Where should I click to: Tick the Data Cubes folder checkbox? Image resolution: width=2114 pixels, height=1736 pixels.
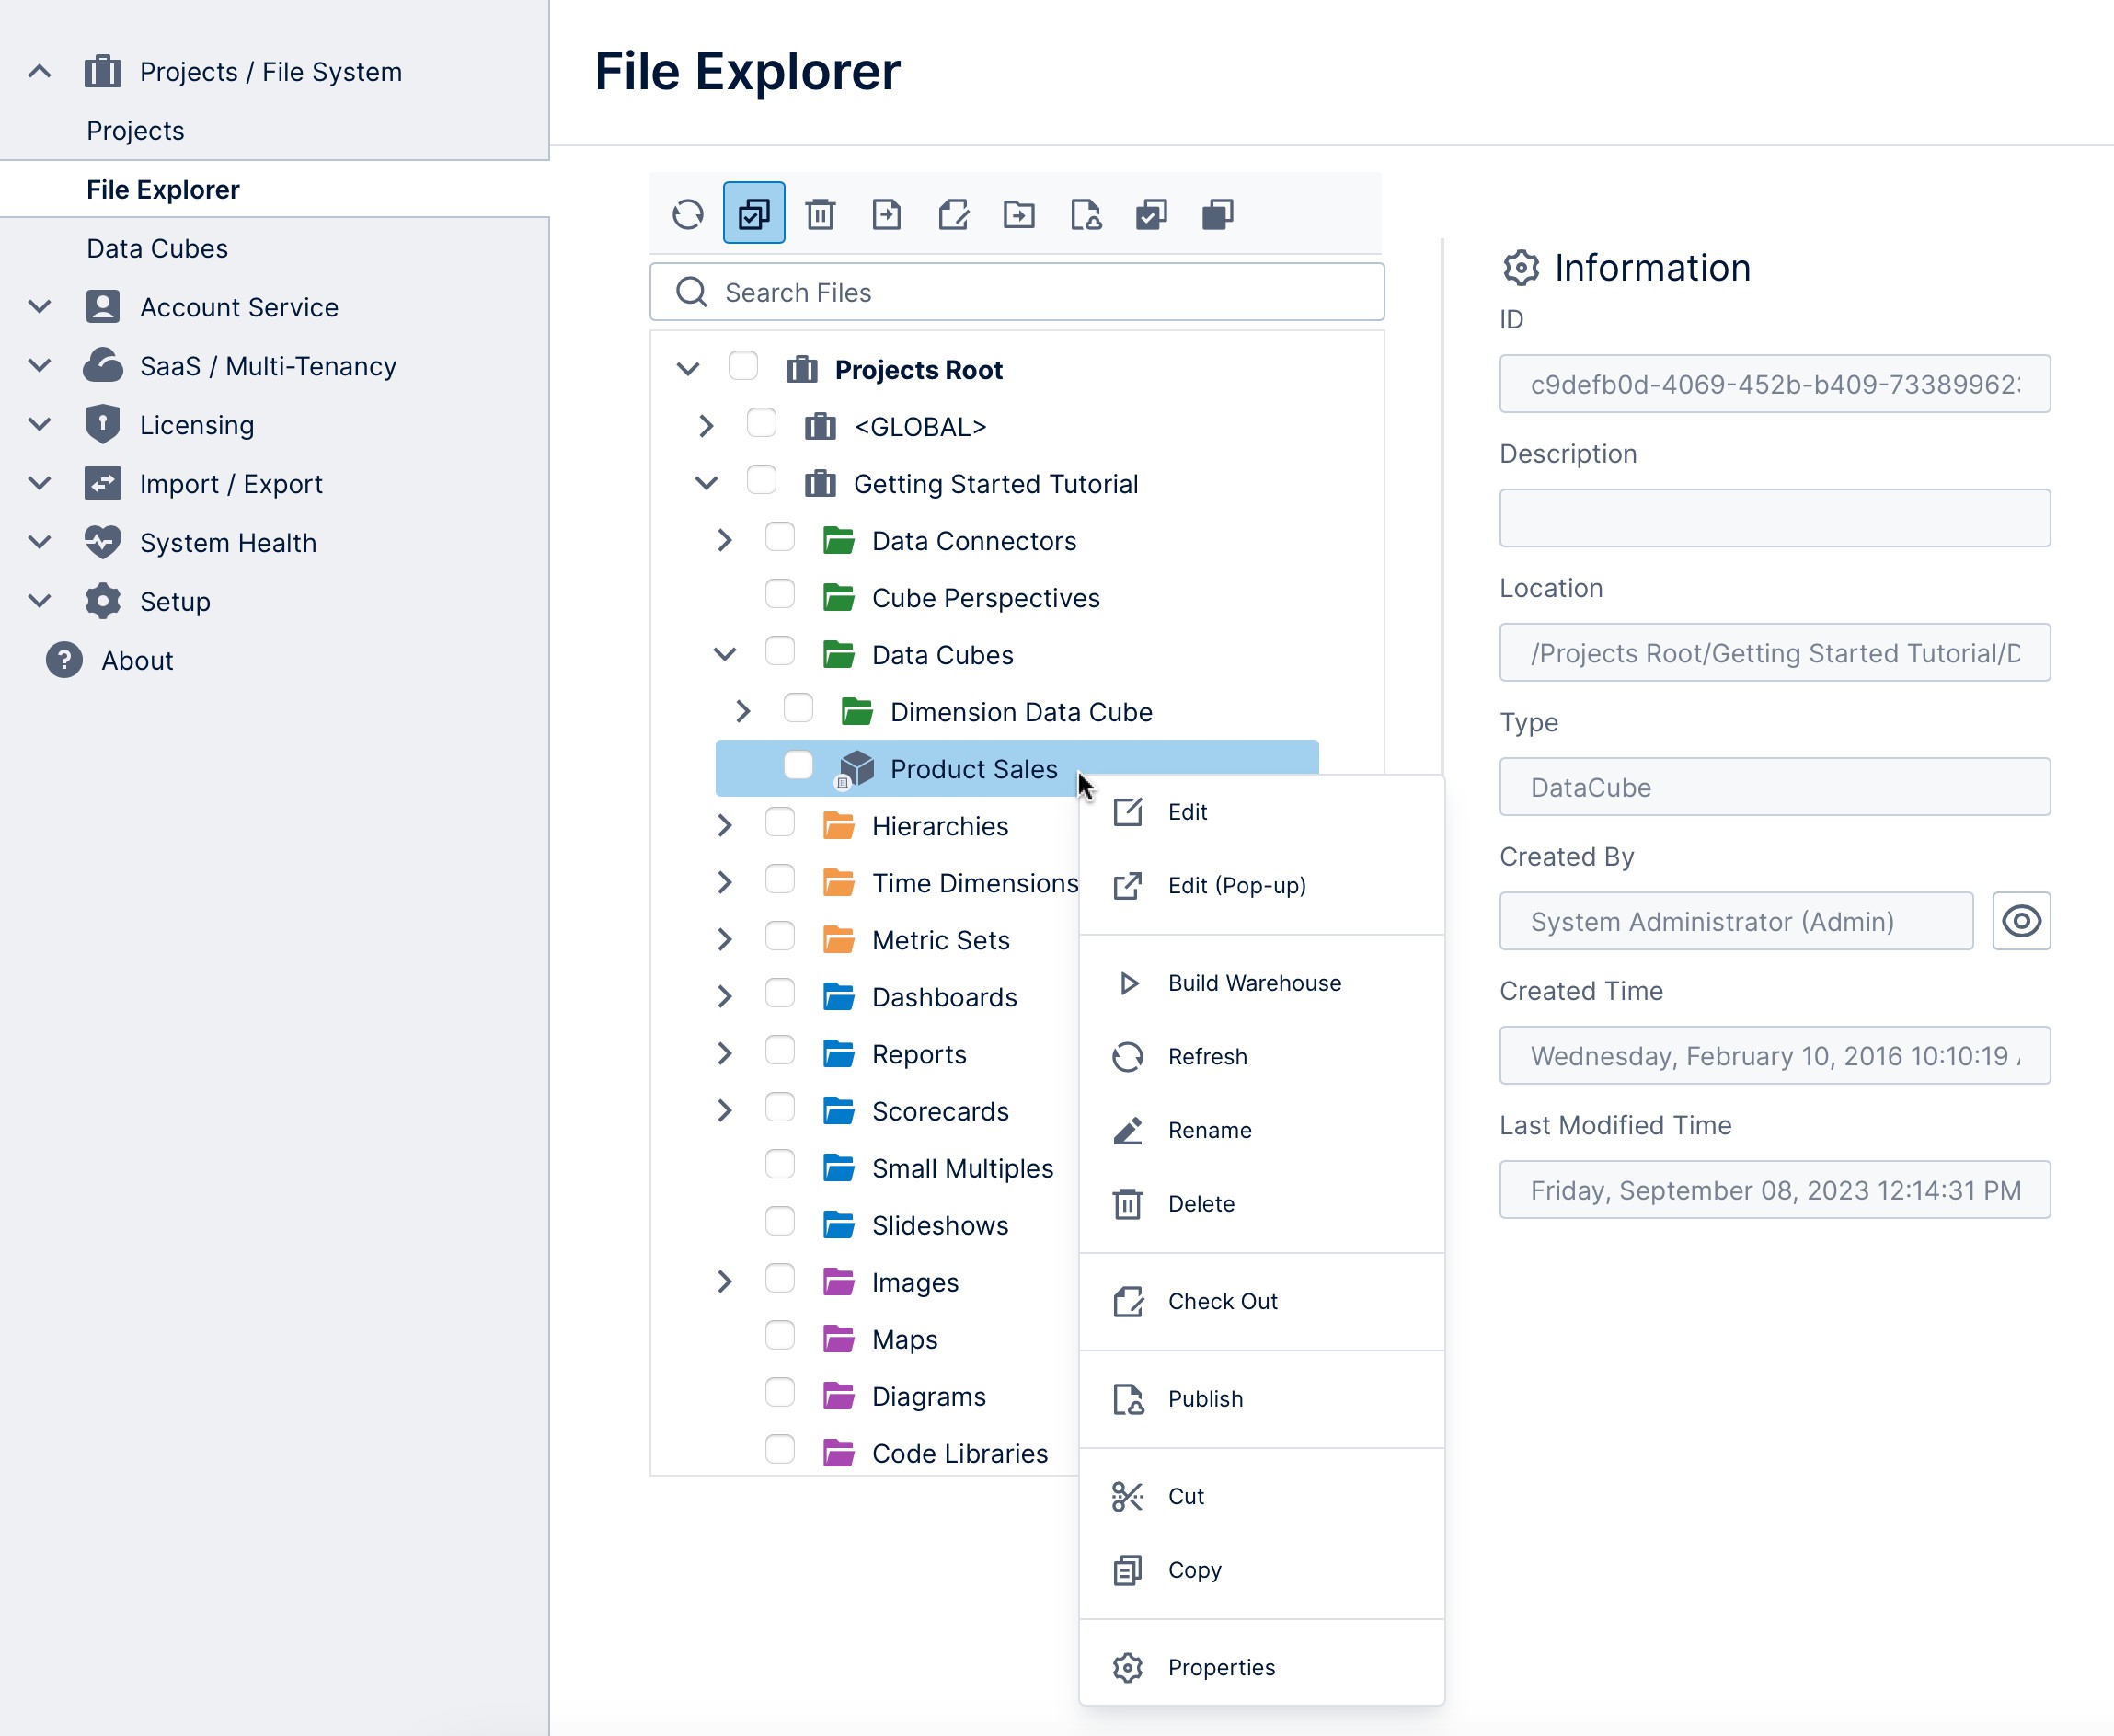pyautogui.click(x=780, y=652)
